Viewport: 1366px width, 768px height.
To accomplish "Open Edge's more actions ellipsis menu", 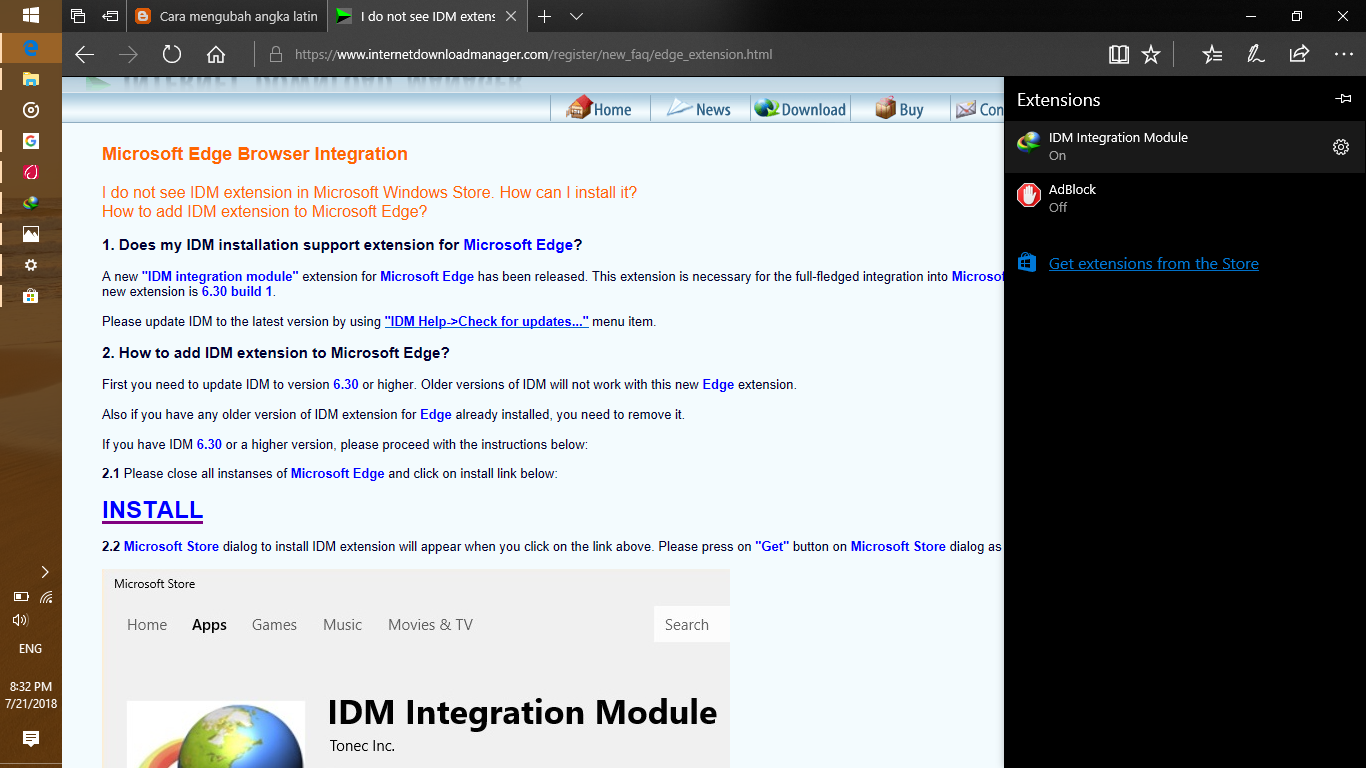I will pos(1341,54).
